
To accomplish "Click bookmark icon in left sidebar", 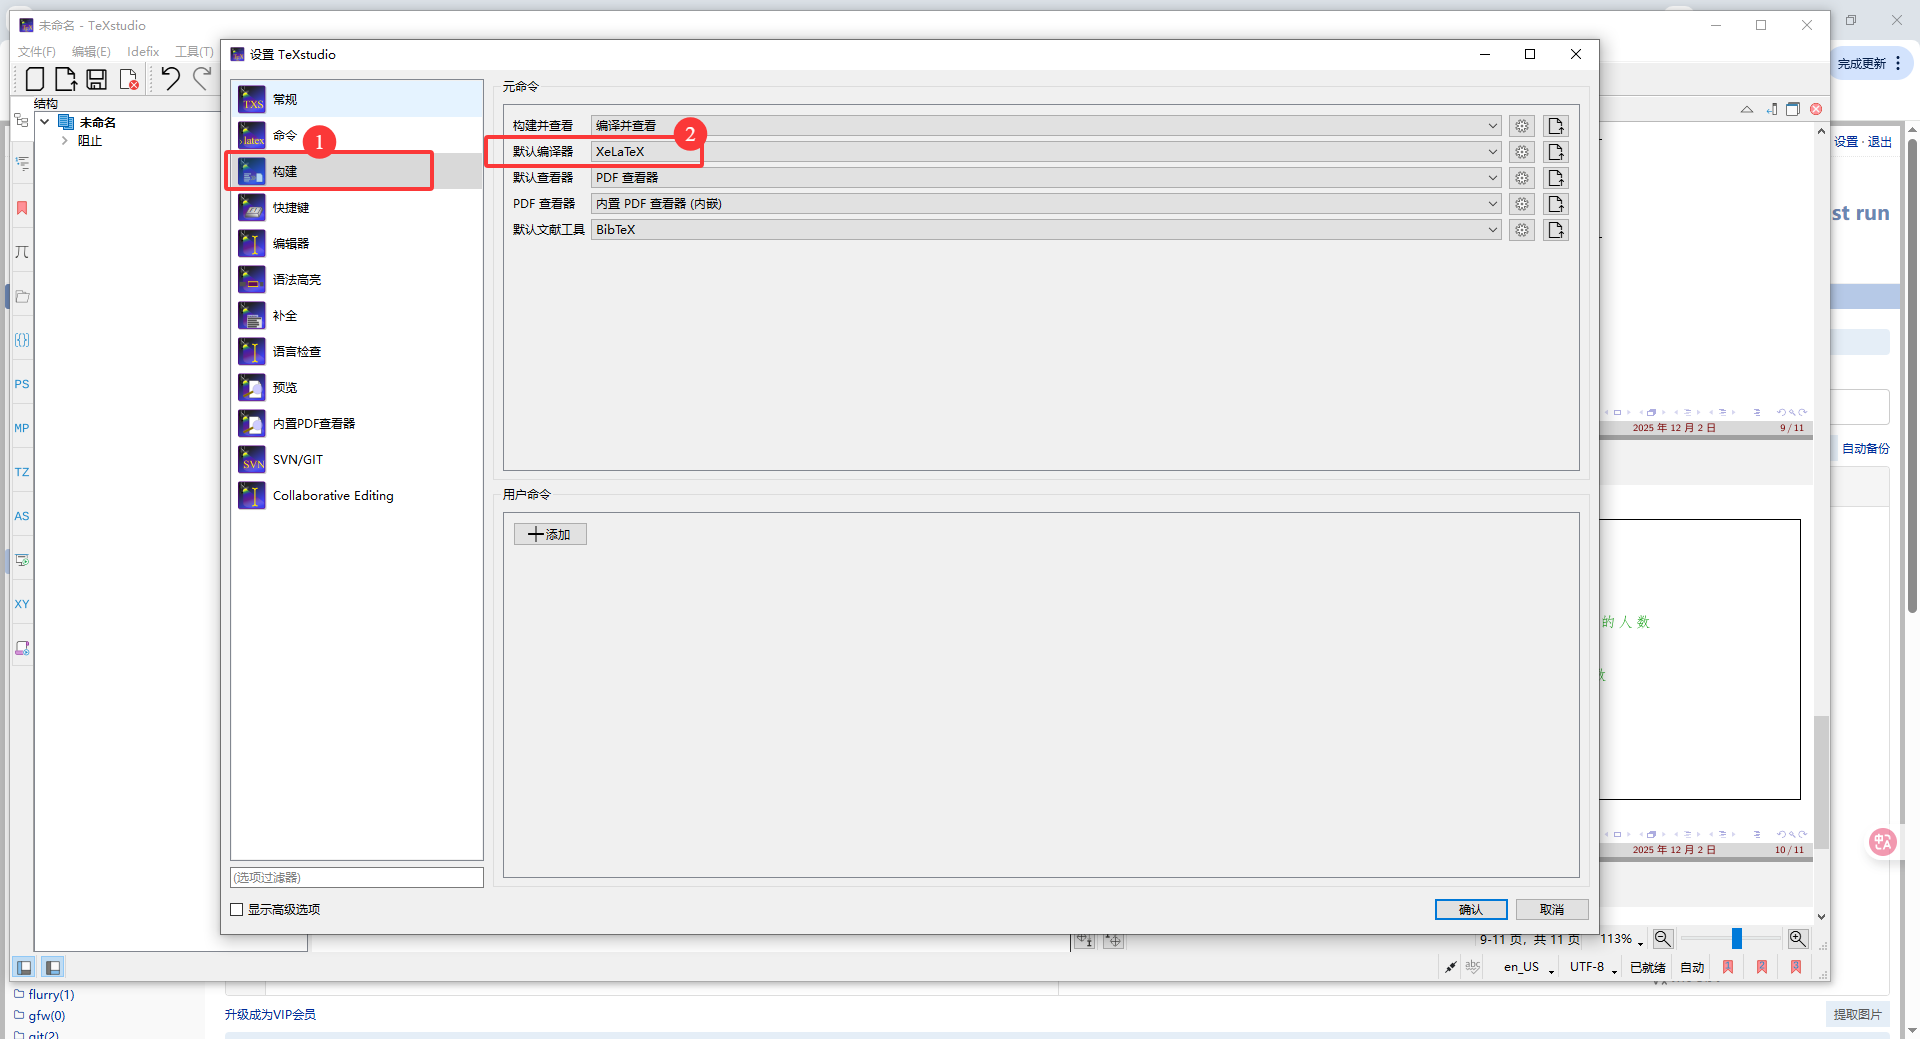I will pyautogui.click(x=22, y=208).
